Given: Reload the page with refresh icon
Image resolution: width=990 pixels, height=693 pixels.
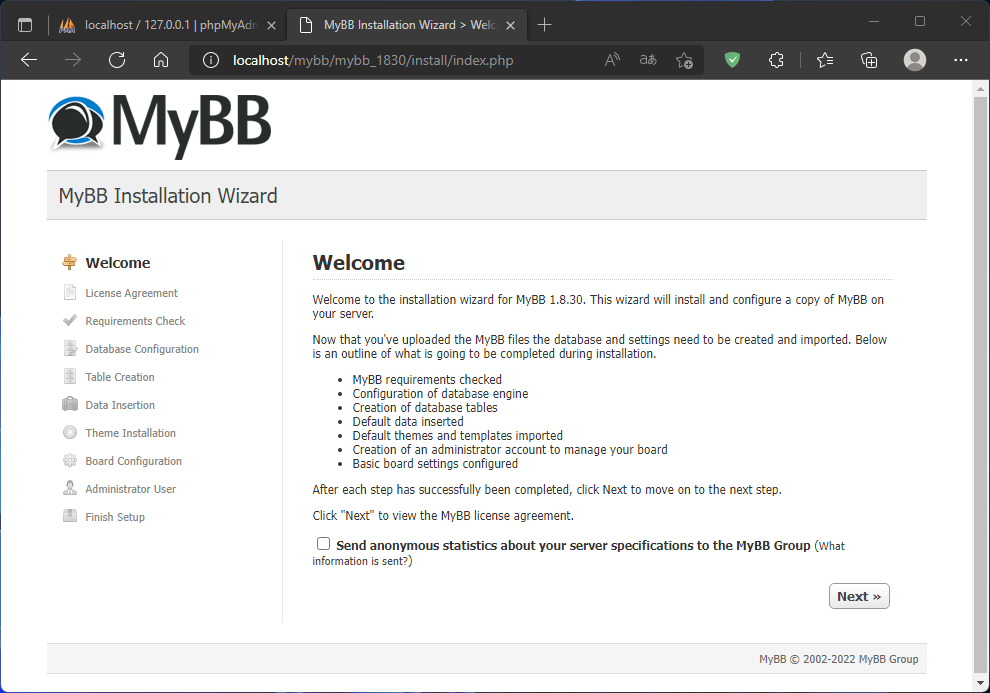Looking at the screenshot, I should coord(117,60).
